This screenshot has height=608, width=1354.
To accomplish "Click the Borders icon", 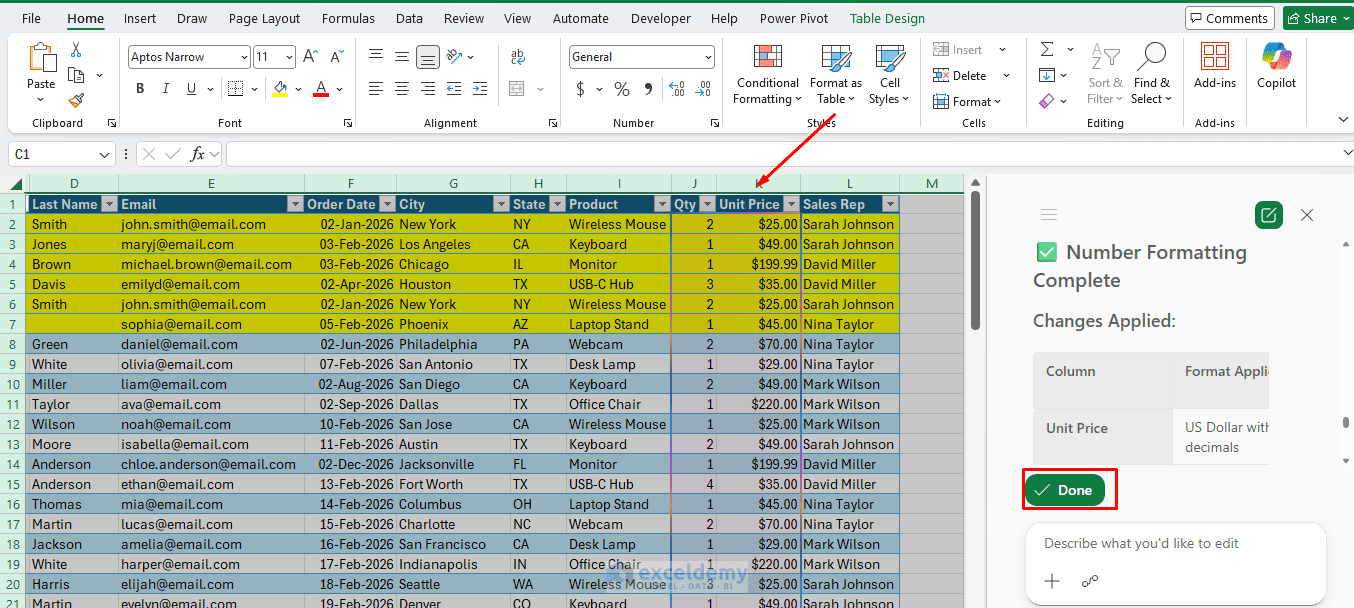I will (x=235, y=89).
